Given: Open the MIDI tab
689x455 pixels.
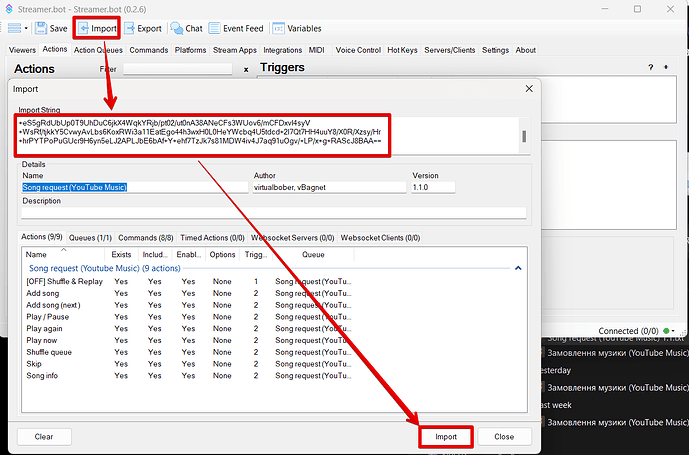Looking at the screenshot, I should point(316,50).
